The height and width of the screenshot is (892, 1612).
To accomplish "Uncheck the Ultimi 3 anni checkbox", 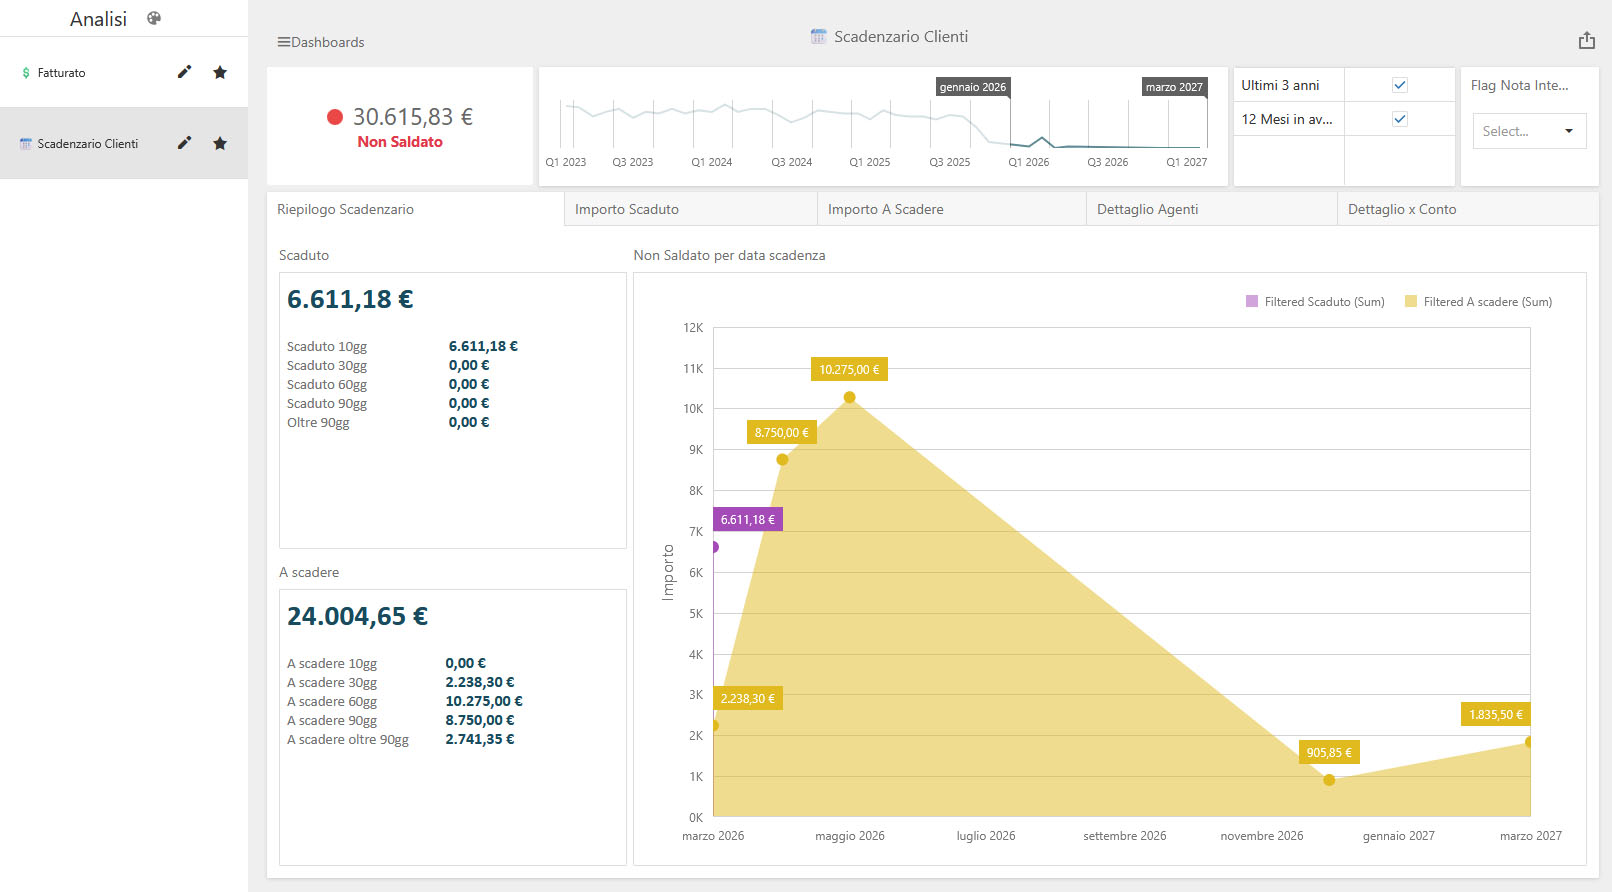I will [1400, 85].
